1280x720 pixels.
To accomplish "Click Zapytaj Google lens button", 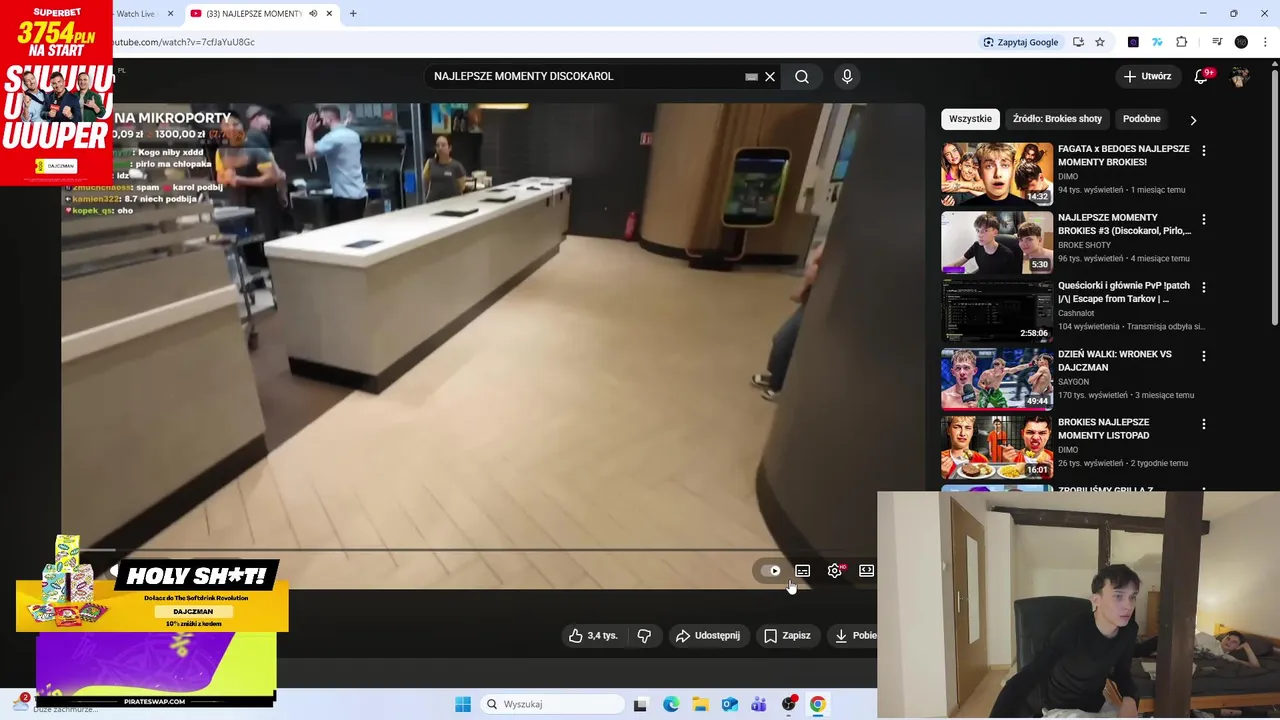I will (1020, 42).
